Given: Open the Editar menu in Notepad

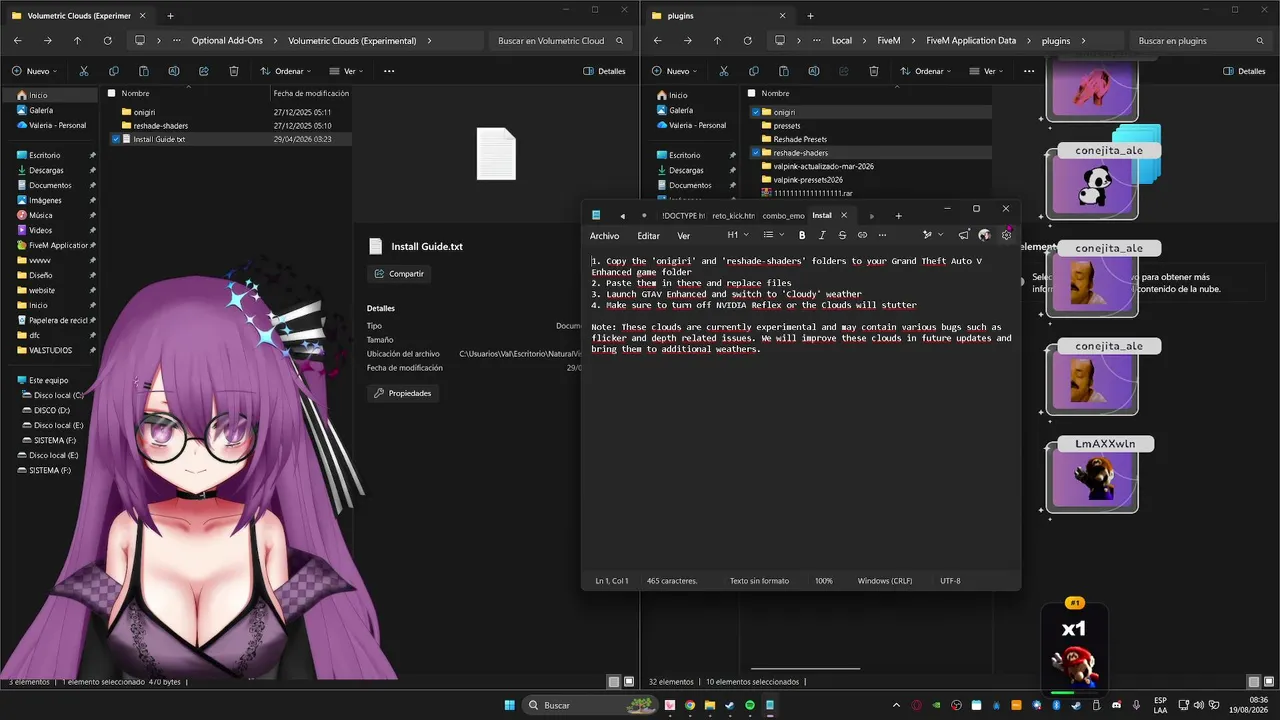Looking at the screenshot, I should (x=649, y=236).
